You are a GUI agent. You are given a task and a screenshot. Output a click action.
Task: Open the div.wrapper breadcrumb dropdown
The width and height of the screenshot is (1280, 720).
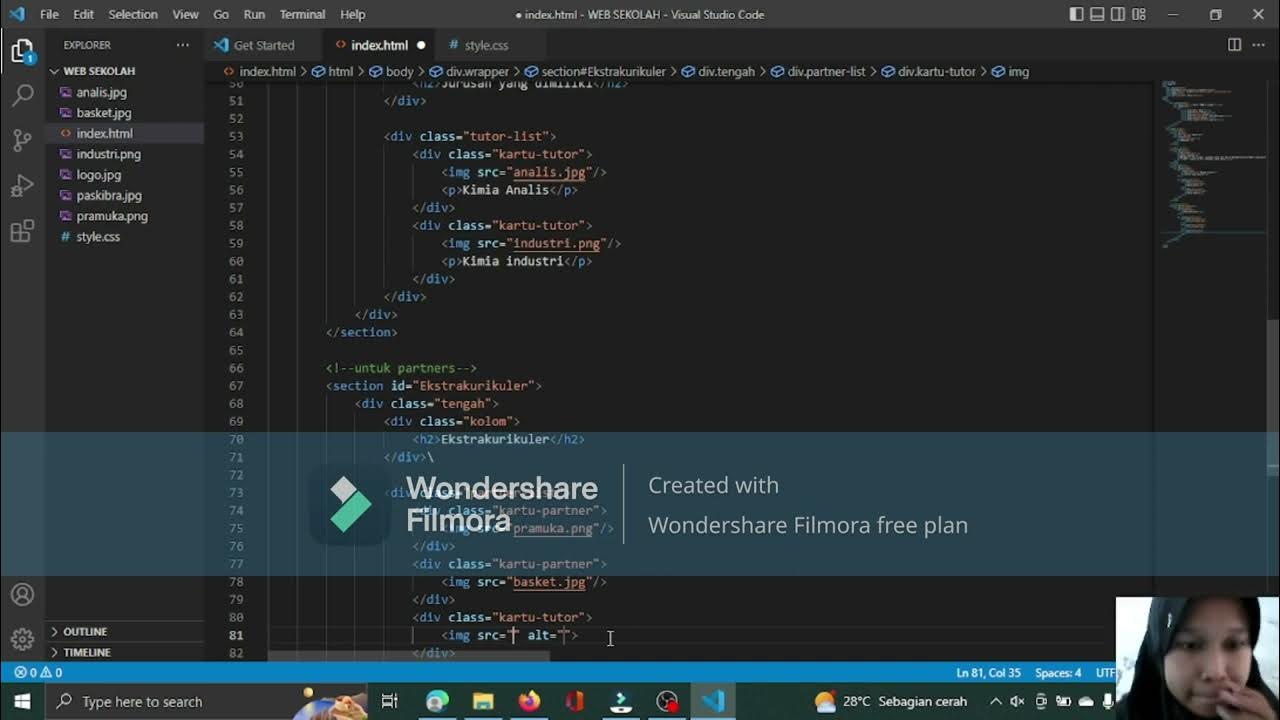469,72
